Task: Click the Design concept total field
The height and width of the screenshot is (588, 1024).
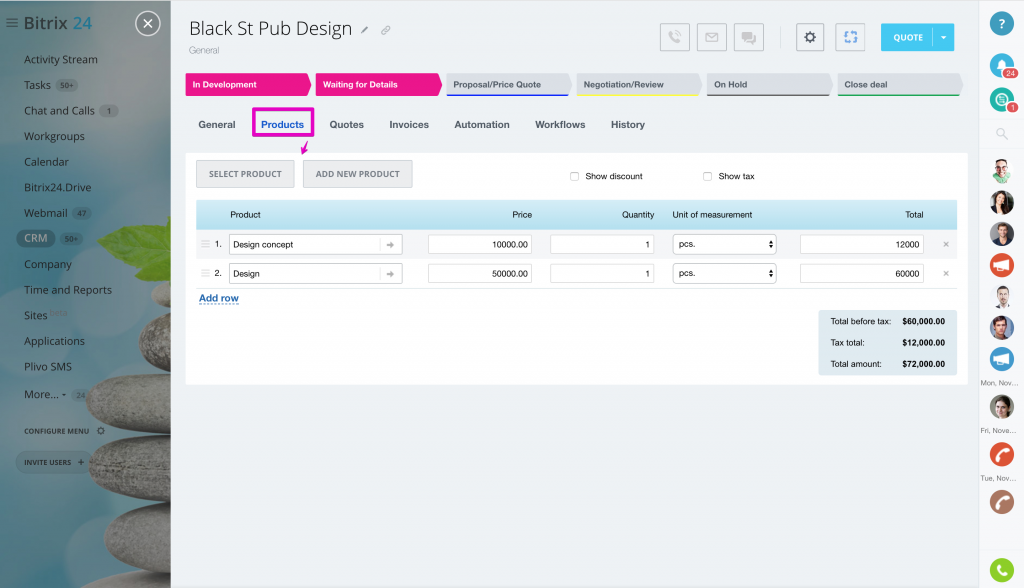Action: [x=862, y=244]
